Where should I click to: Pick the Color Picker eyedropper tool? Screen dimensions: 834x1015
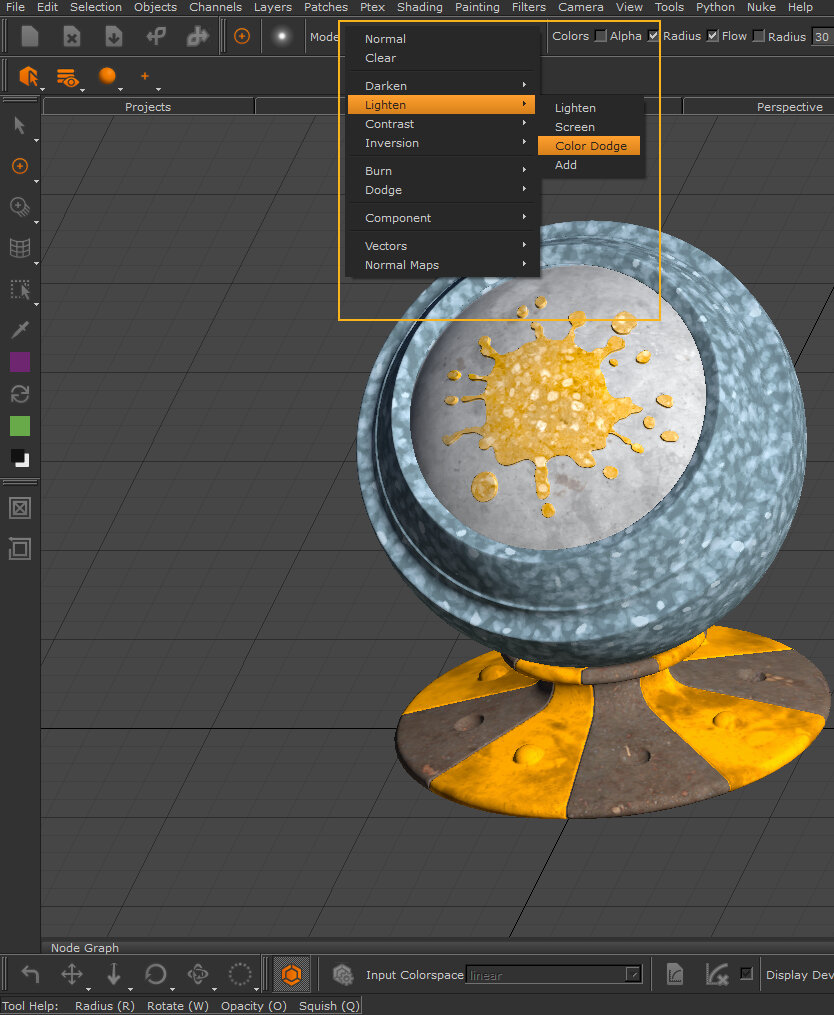(x=19, y=329)
